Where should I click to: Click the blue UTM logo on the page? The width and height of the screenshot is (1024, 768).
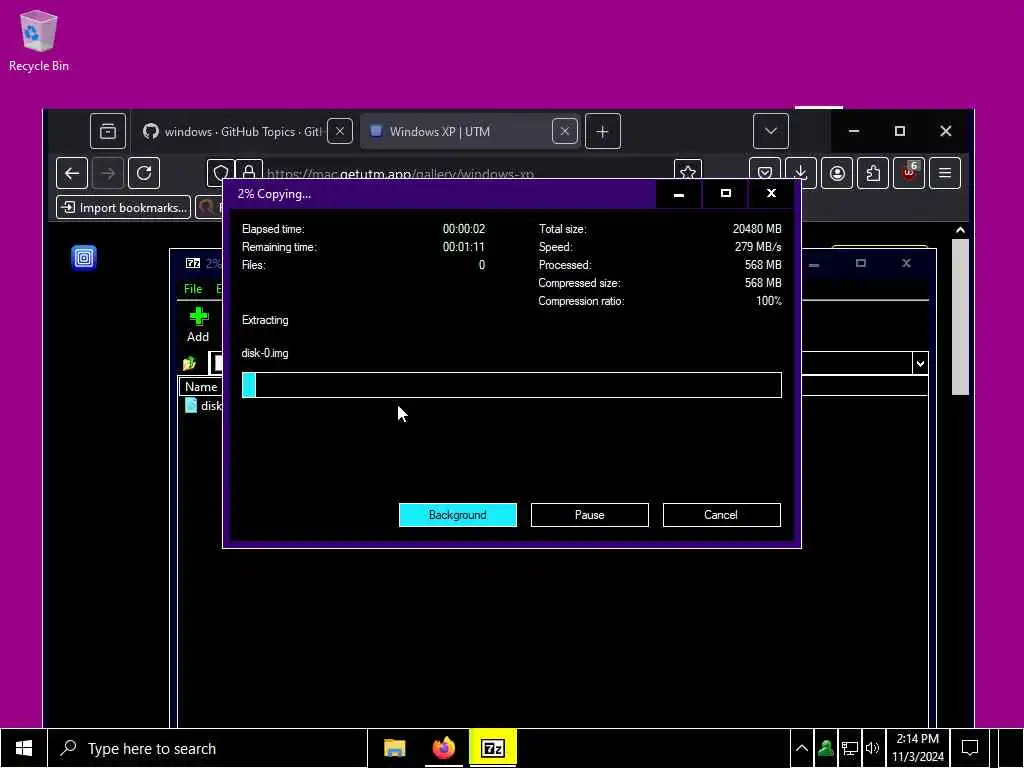(84, 257)
